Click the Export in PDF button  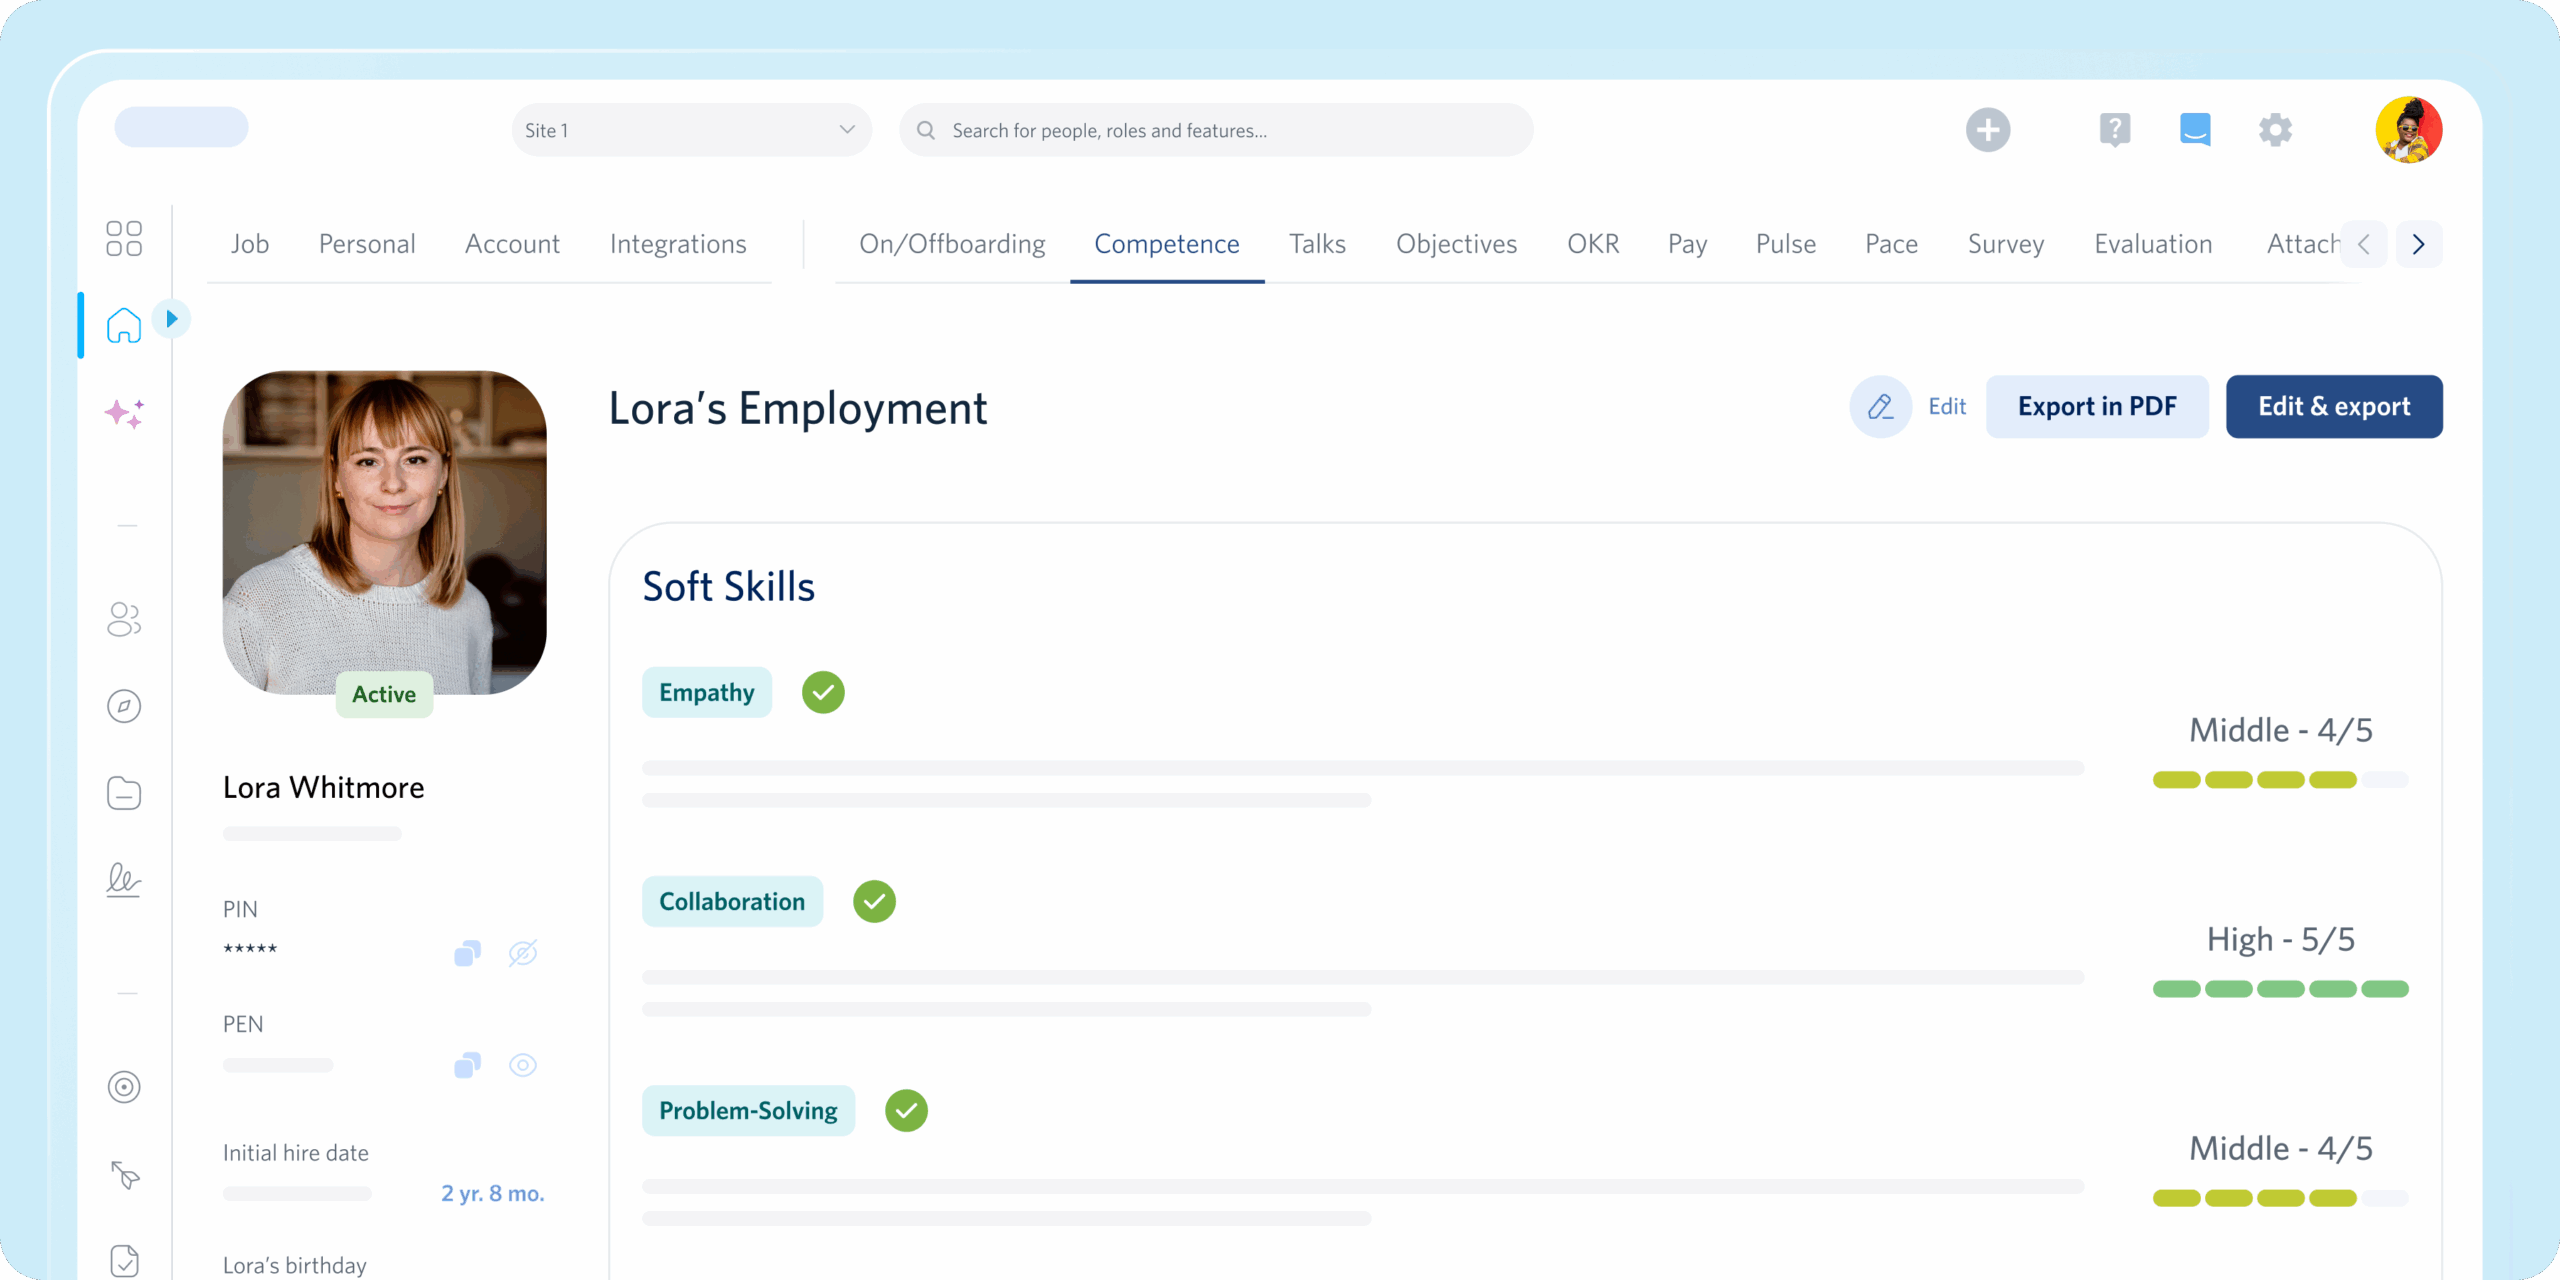tap(2097, 406)
